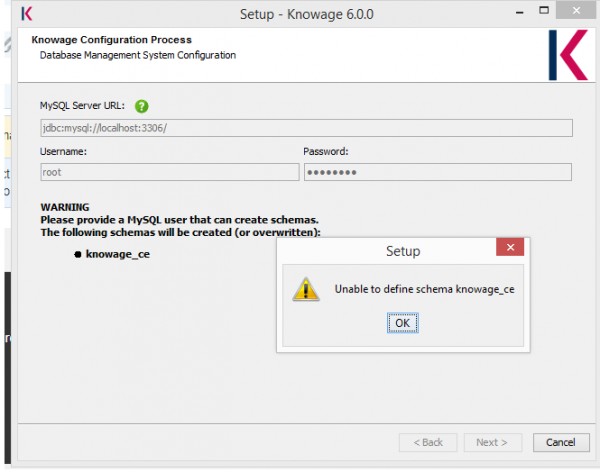Image resolution: width=600 pixels, height=472 pixels.
Task: Maximize the Knowage setup window
Action: pos(544,10)
